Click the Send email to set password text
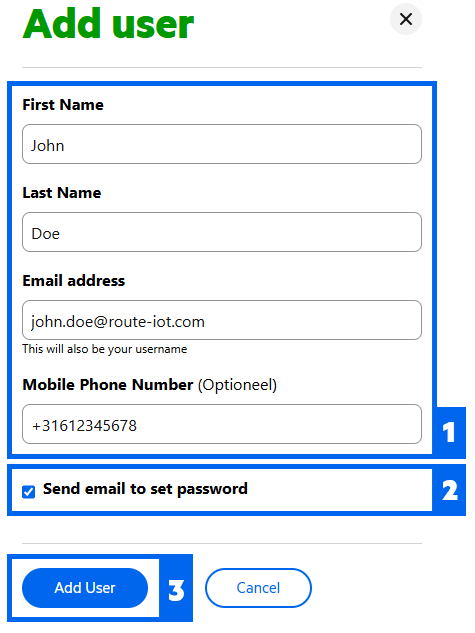The image size is (475, 633). tap(145, 489)
